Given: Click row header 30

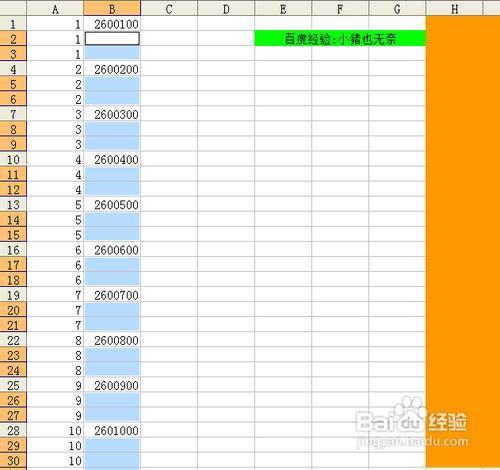Looking at the screenshot, I should 13,461.
